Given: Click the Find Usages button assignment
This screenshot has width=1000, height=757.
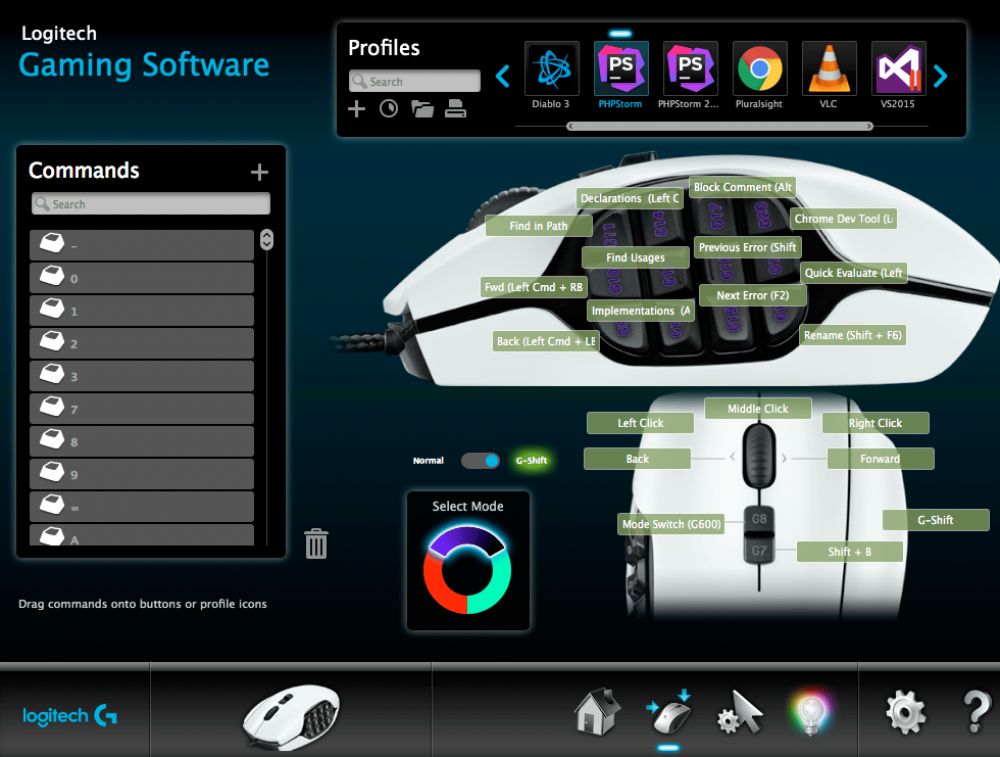Looking at the screenshot, I should (636, 258).
